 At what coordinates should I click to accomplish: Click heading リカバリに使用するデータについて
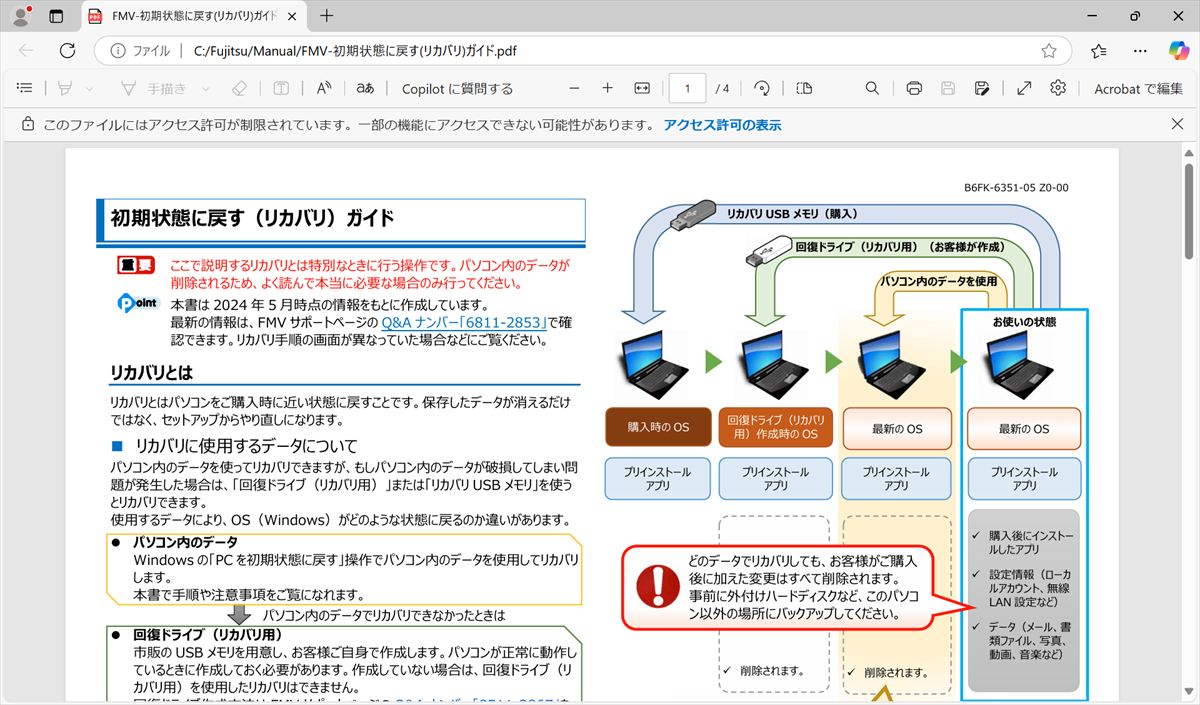click(246, 446)
